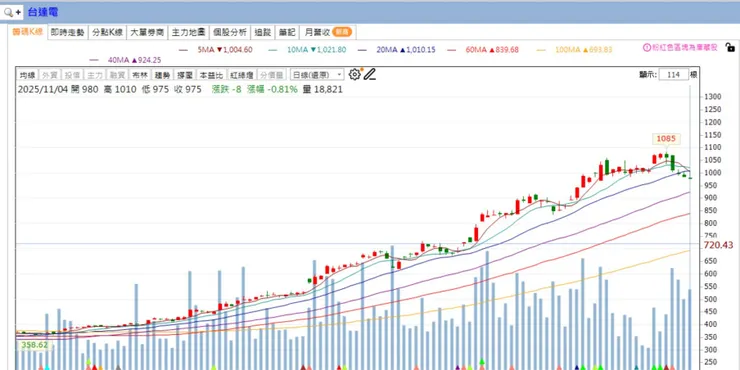This screenshot has height=370, width=740.
Task: Open the 日線(還原) period dropdown
Action: tap(317, 75)
